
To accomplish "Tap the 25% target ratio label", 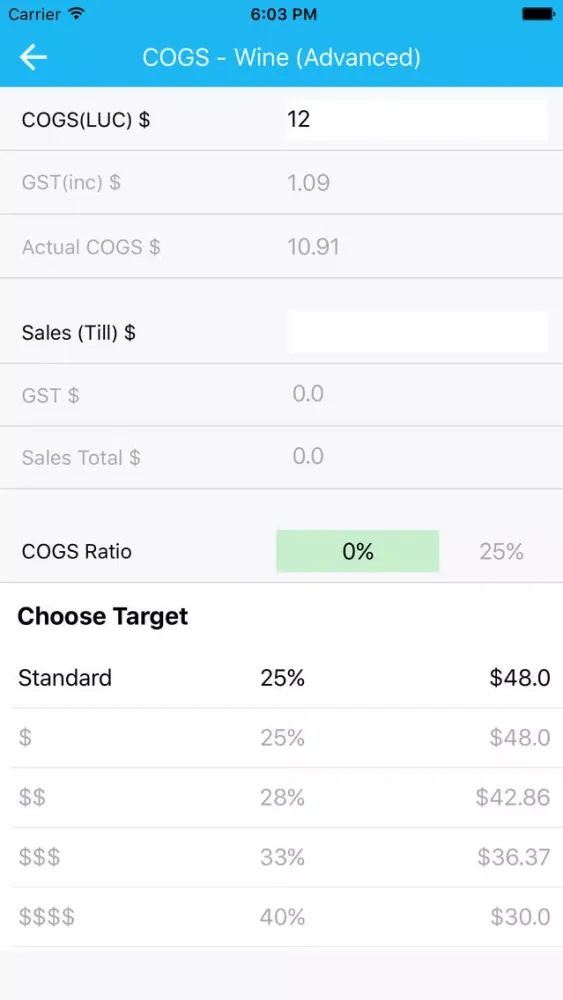I will (x=501, y=552).
